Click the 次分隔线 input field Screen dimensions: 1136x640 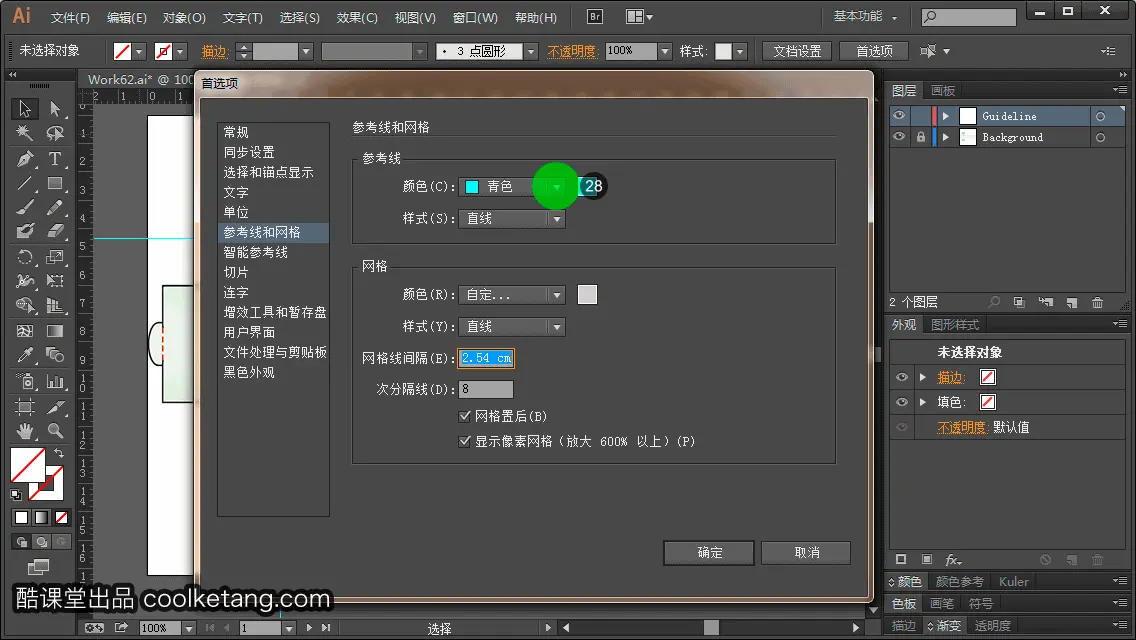(x=486, y=389)
